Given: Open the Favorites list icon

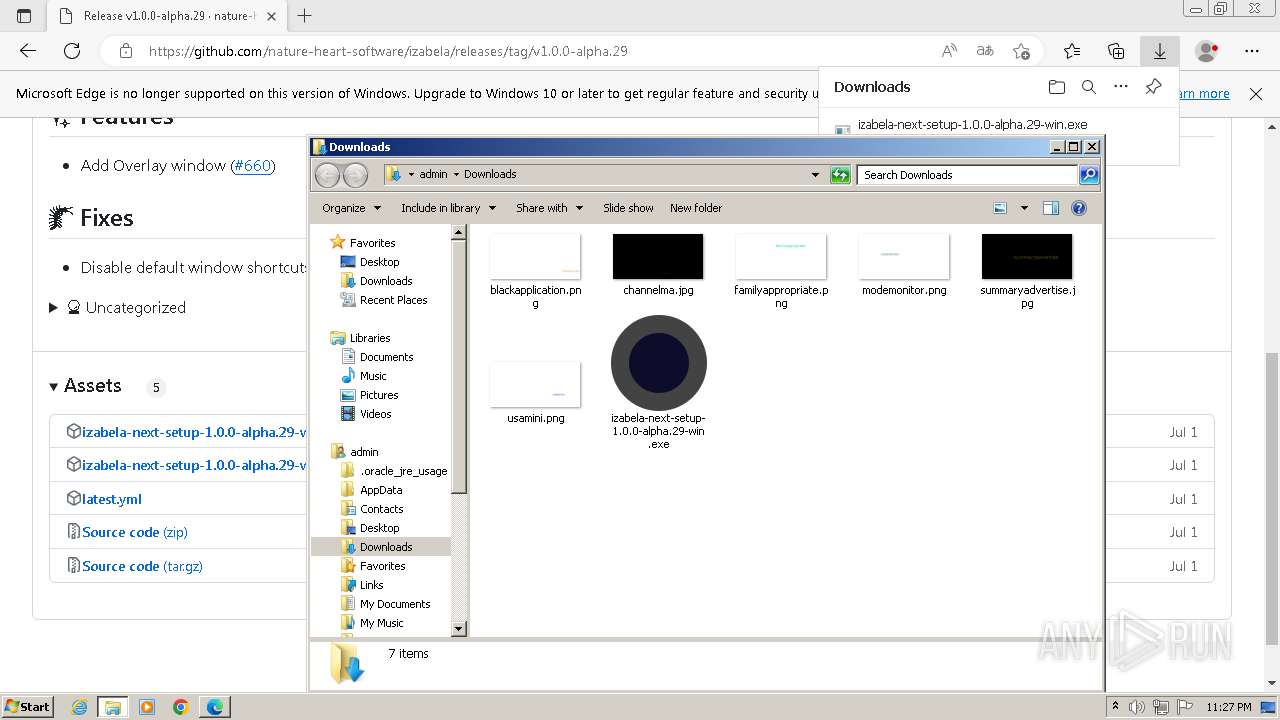Looking at the screenshot, I should (1072, 51).
